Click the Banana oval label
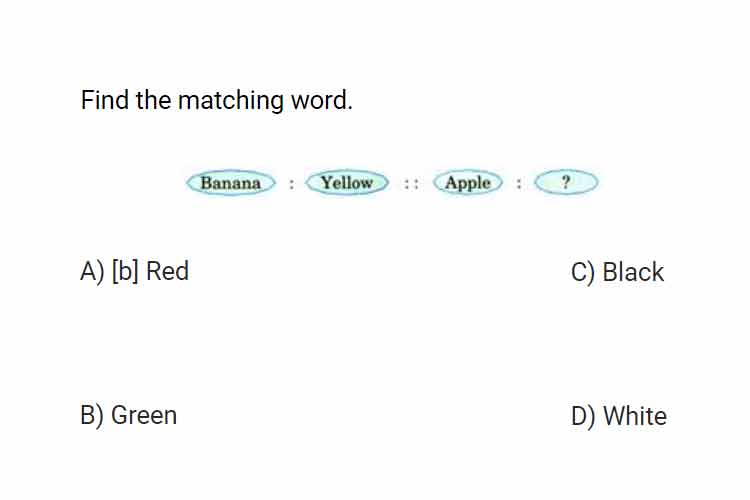The image size is (750, 500). click(x=231, y=183)
